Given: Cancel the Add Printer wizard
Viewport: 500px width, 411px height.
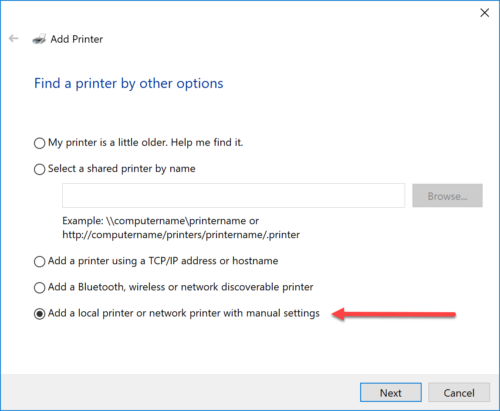Looking at the screenshot, I should 459,393.
